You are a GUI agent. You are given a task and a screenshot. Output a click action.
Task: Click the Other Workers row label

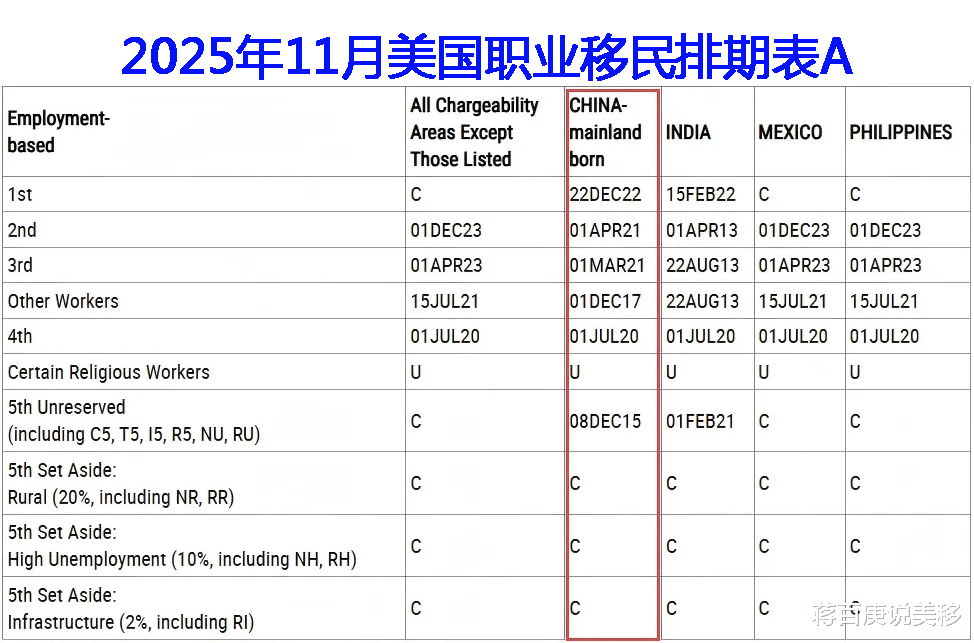point(63,301)
